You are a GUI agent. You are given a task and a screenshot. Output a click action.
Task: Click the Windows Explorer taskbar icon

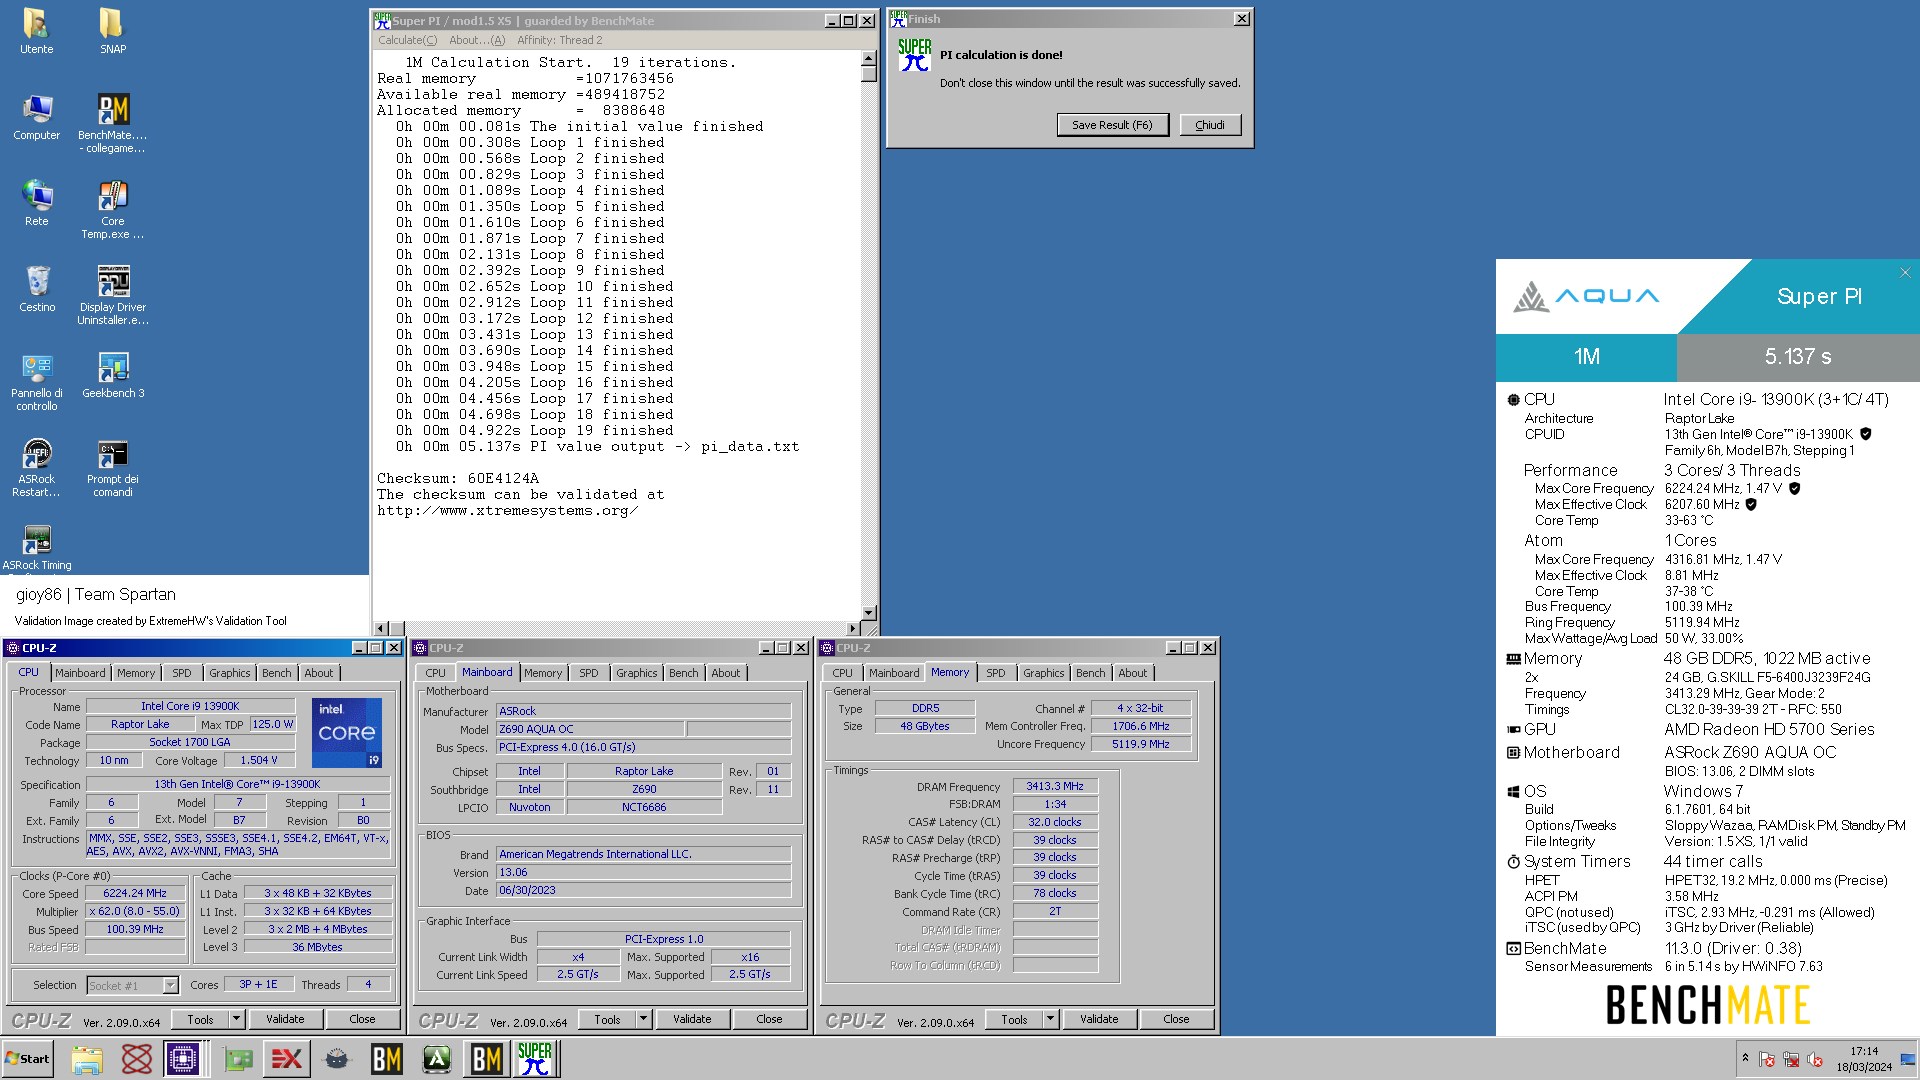click(87, 1059)
